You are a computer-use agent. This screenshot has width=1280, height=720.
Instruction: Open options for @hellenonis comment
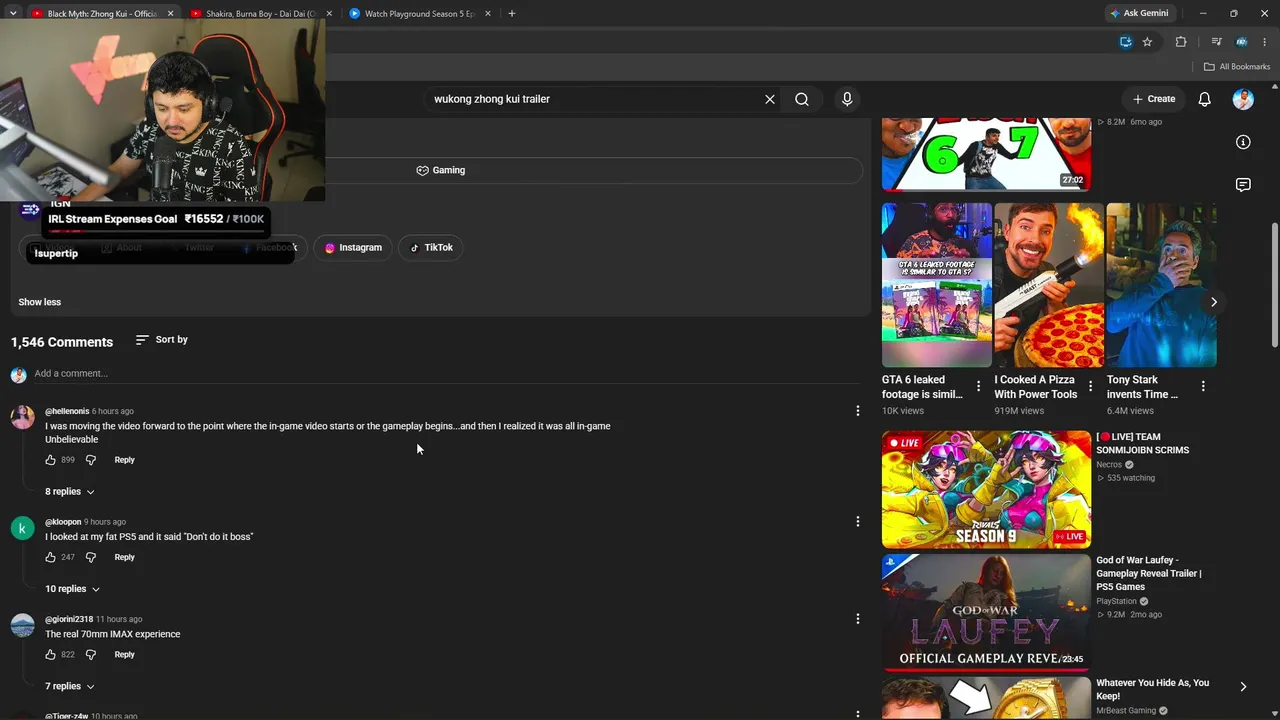857,411
